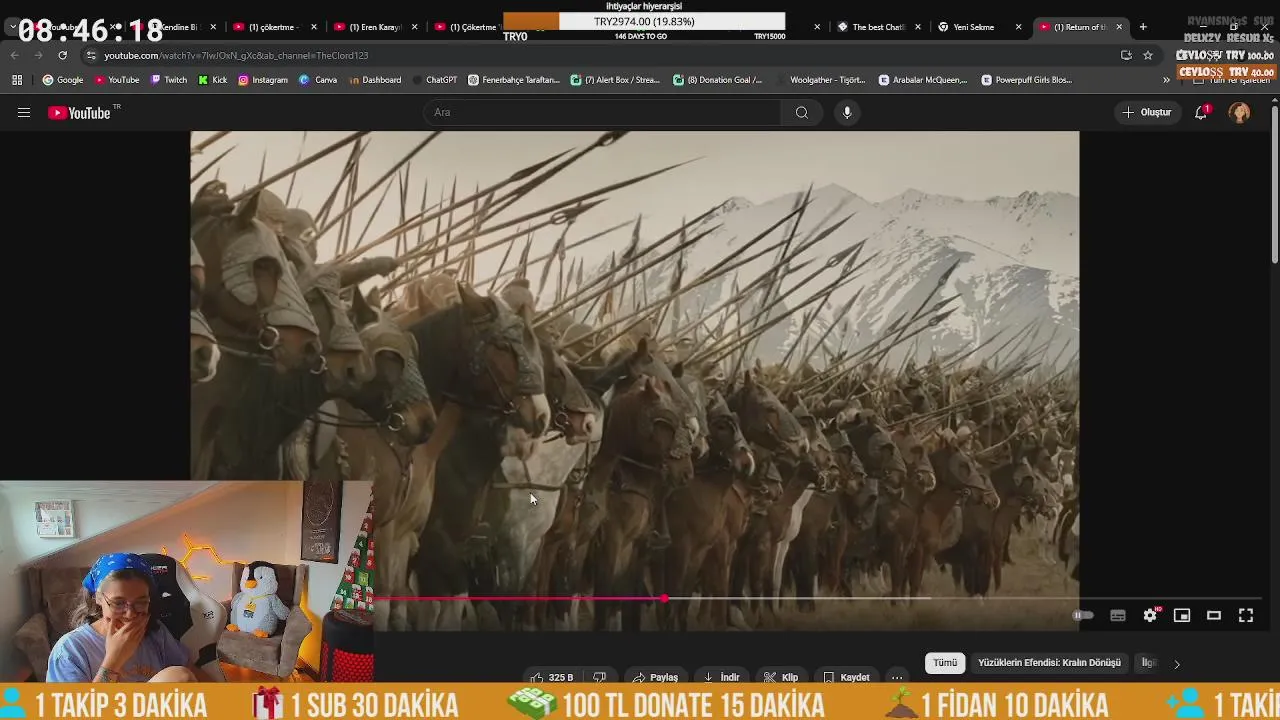Screen dimensions: 1280x720
Task: Reload the page in browser
Action: pos(62,55)
